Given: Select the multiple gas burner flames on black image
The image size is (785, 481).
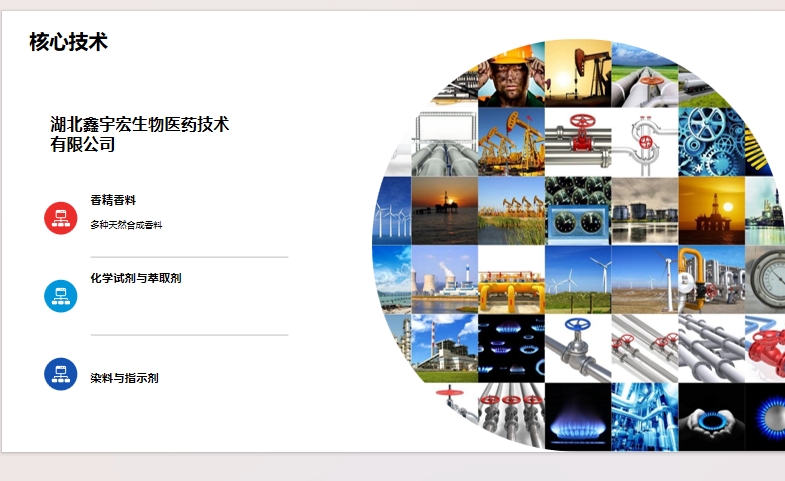Looking at the screenshot, I should pos(511,347).
